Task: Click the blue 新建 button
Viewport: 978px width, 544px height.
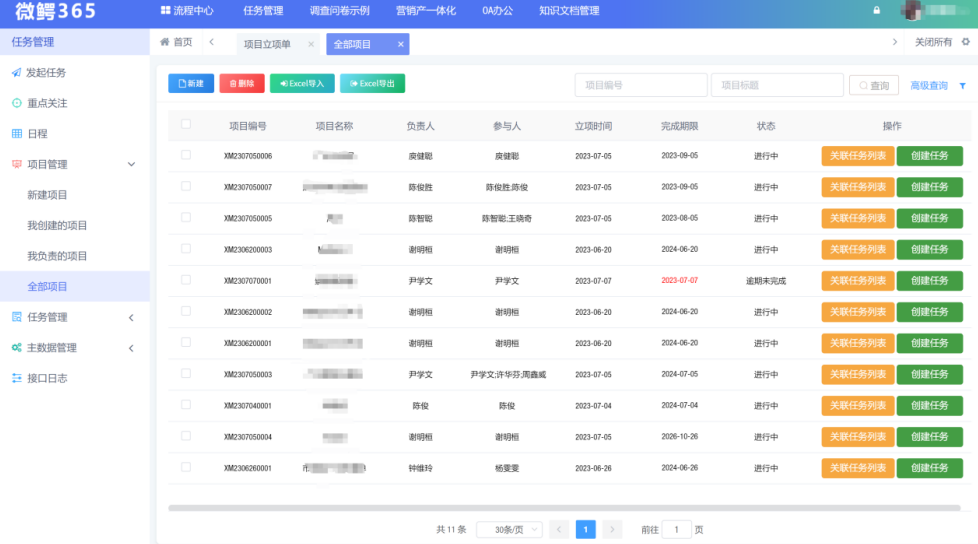Action: coord(191,84)
